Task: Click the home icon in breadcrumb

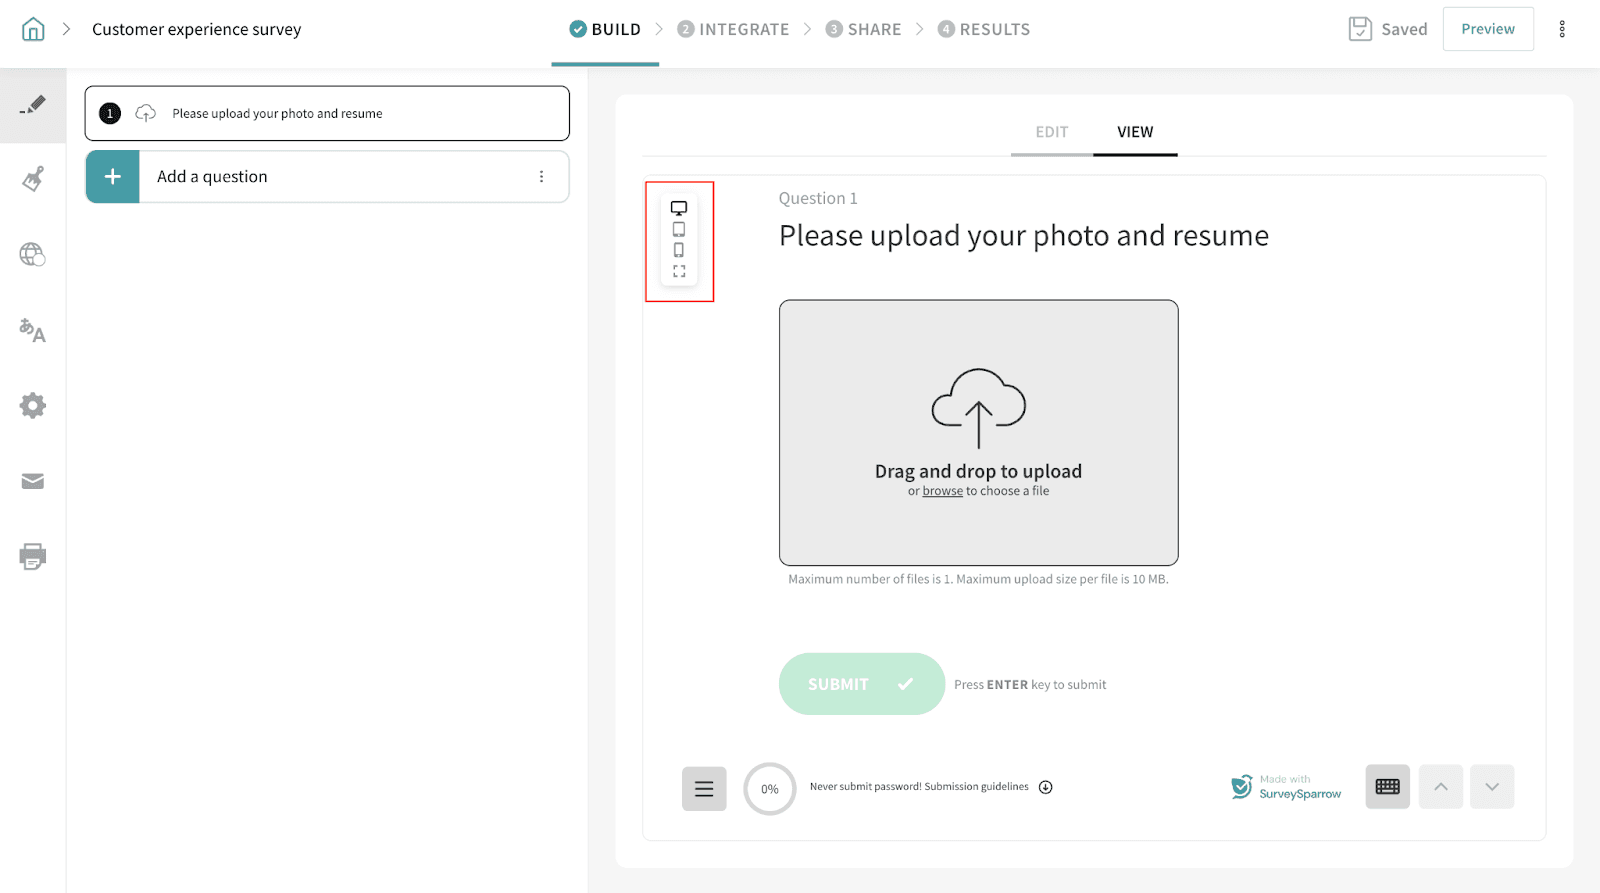Action: 33,29
